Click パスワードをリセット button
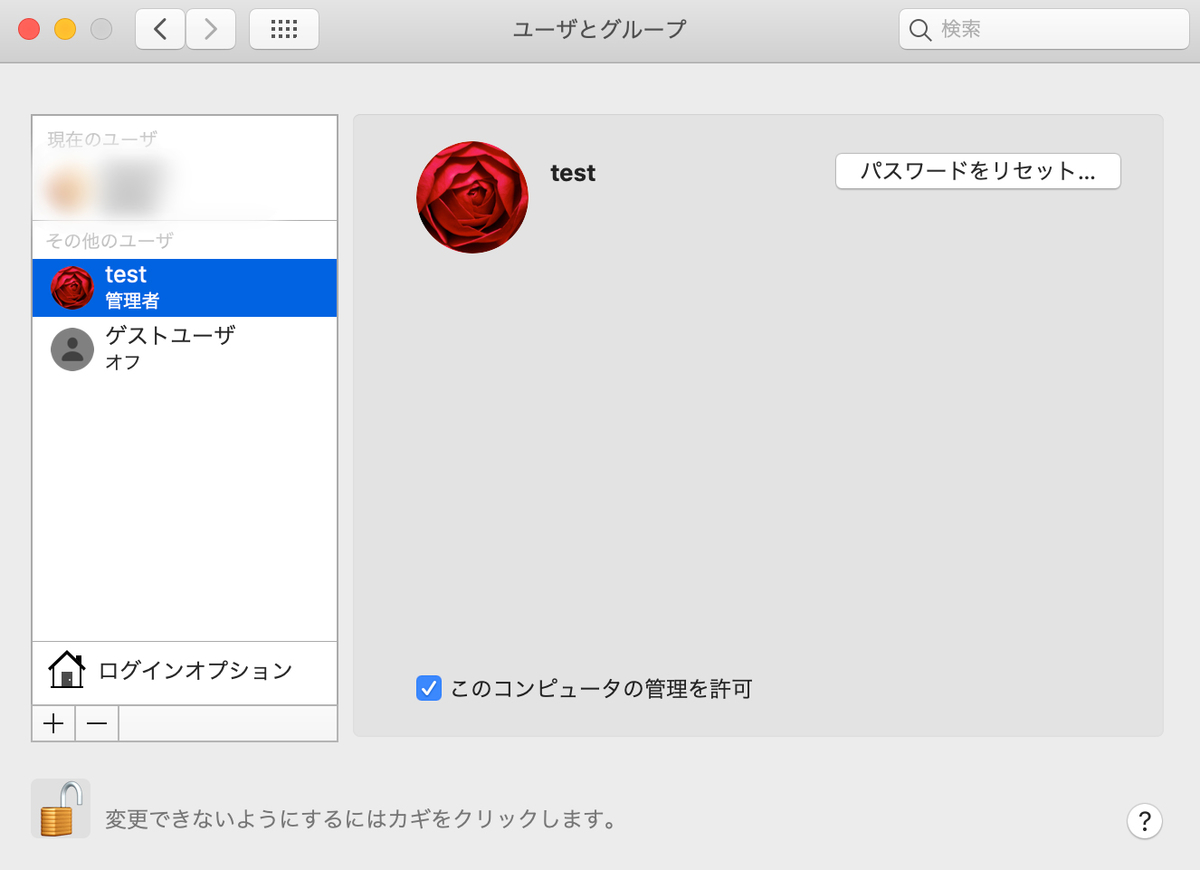 tap(978, 171)
